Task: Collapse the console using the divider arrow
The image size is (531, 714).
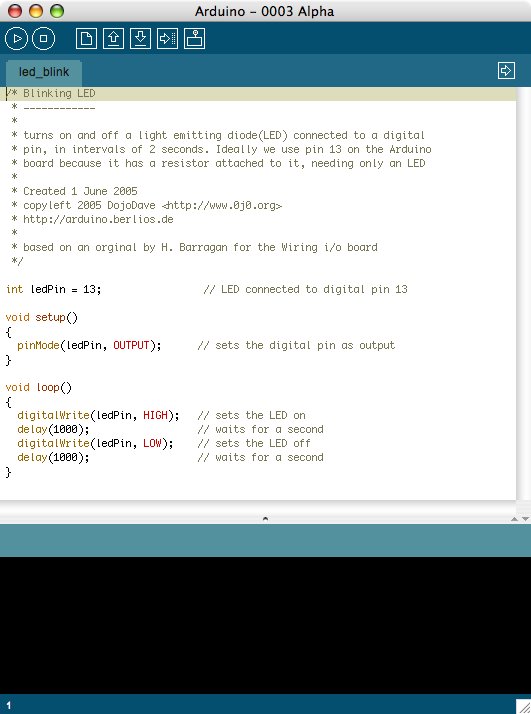Action: tap(266, 518)
